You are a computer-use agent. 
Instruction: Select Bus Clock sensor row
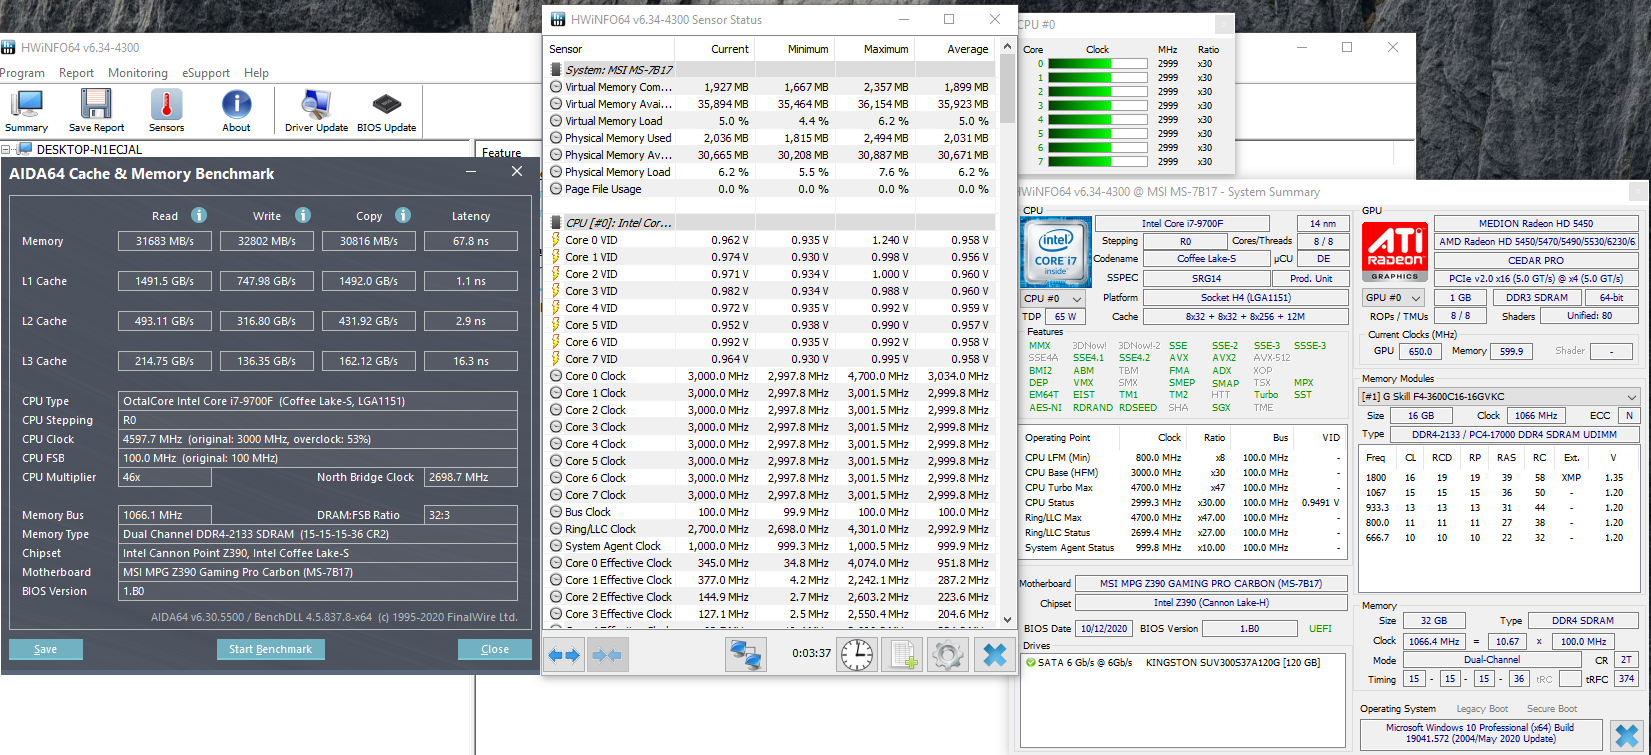770,512
